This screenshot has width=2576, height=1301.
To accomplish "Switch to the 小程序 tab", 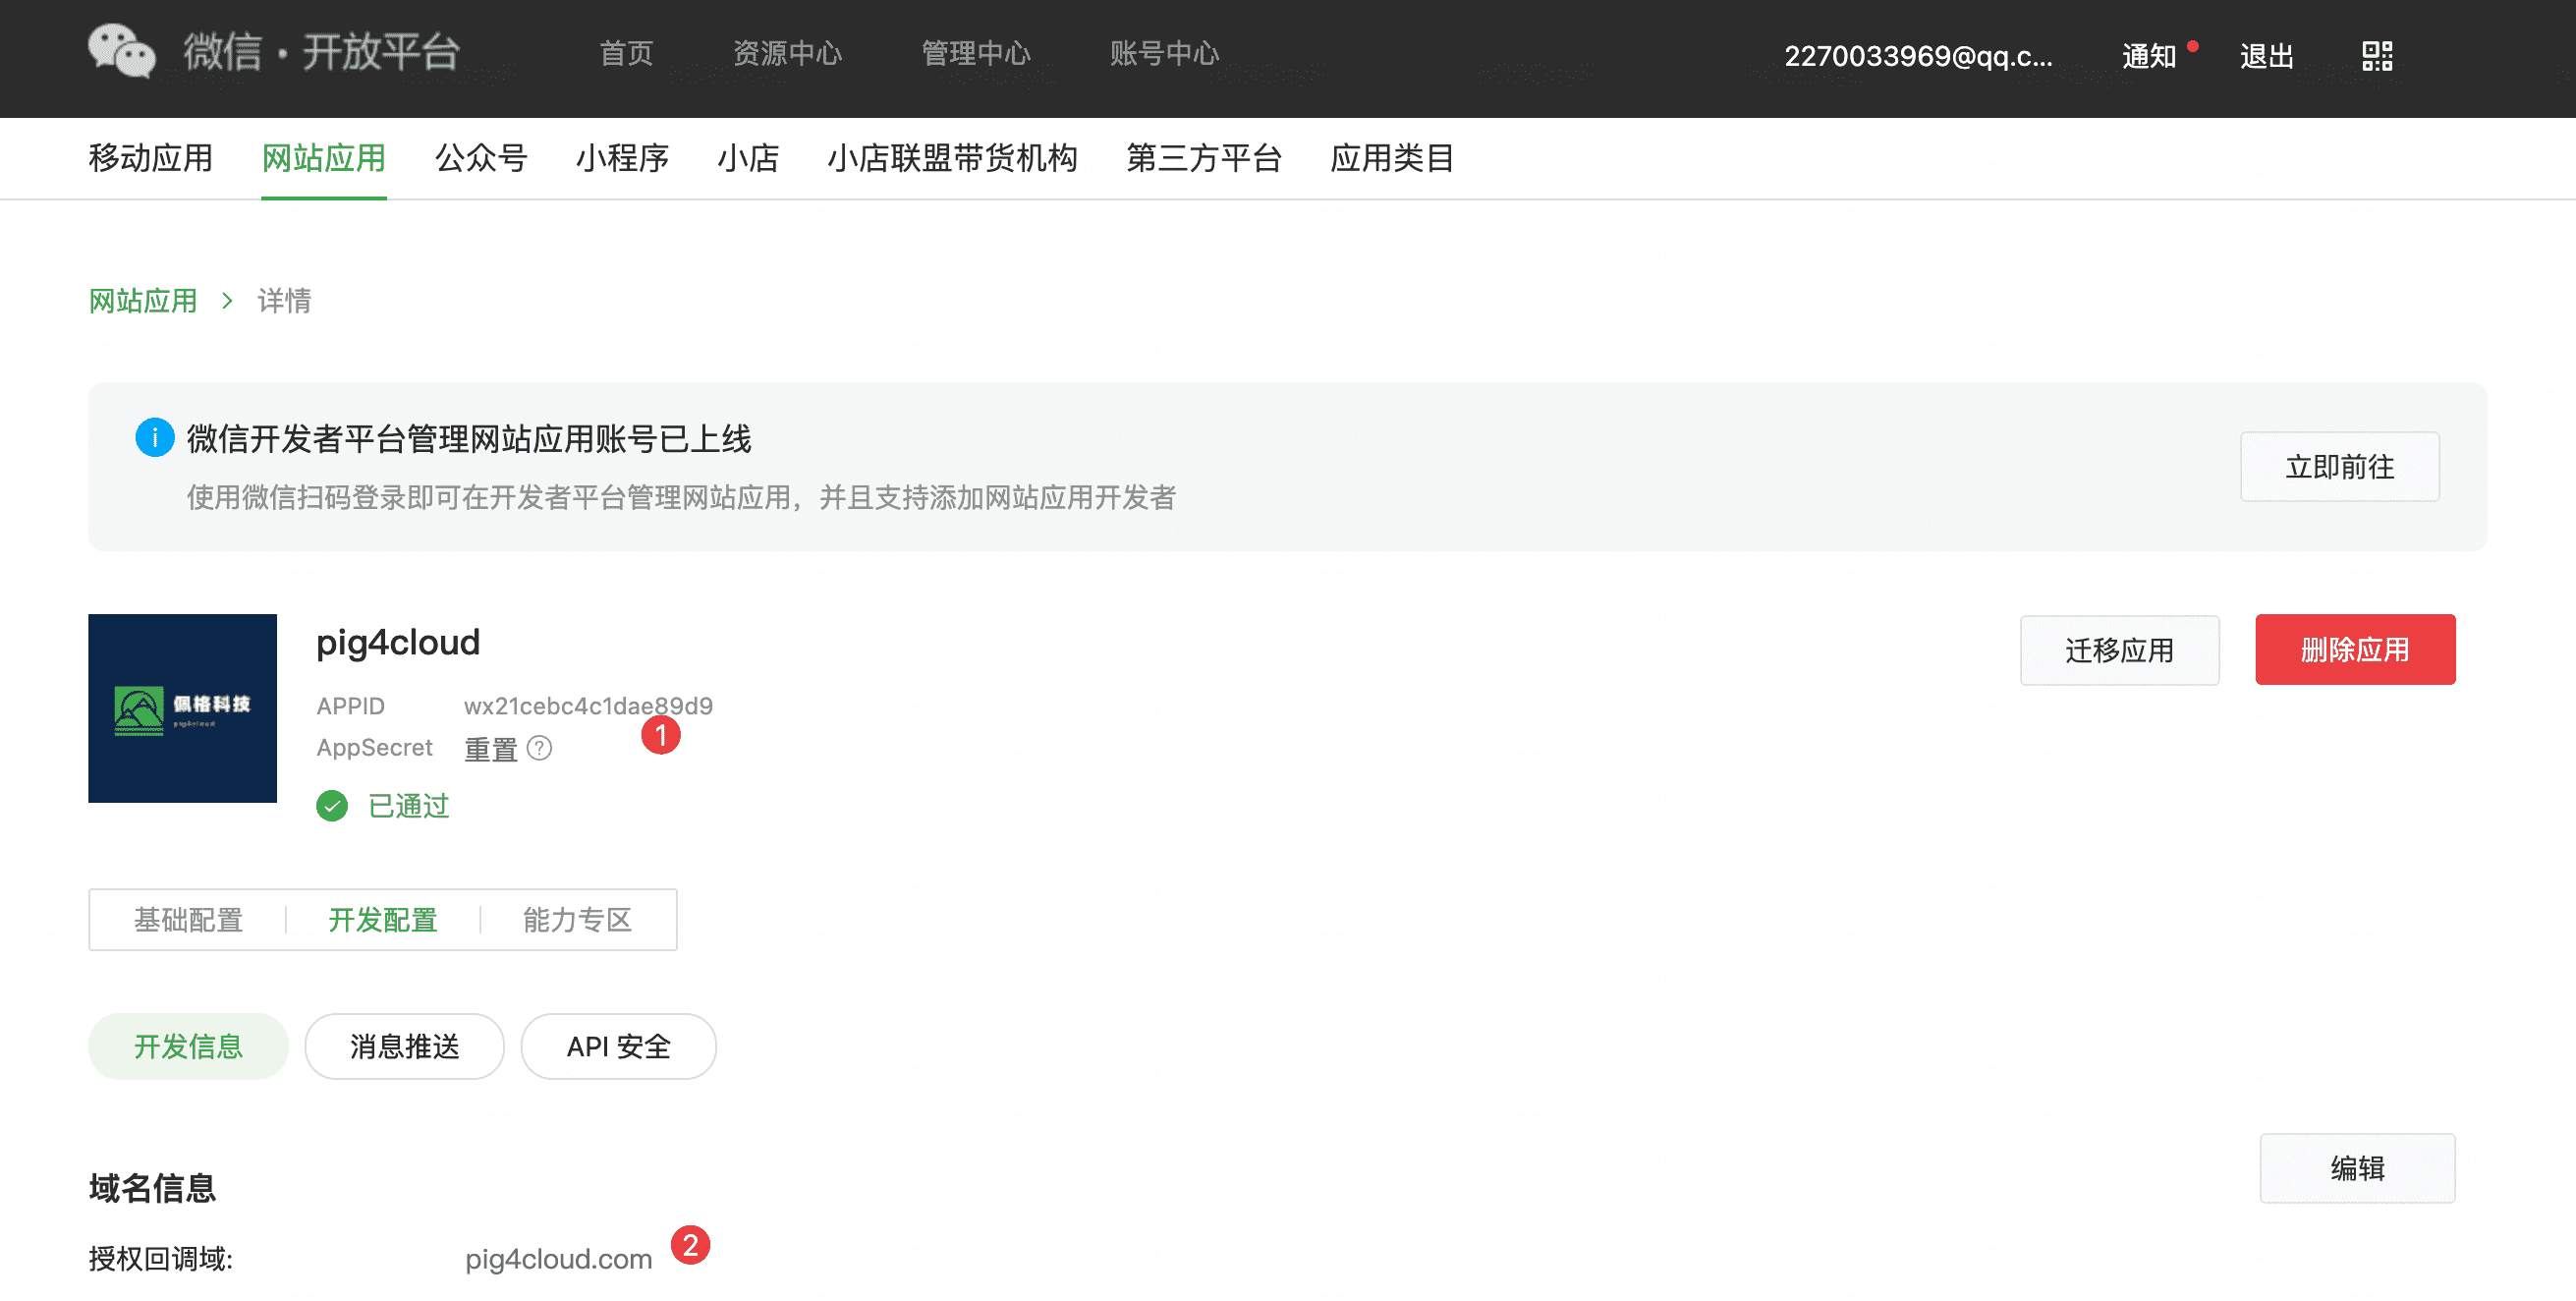I will (x=622, y=158).
